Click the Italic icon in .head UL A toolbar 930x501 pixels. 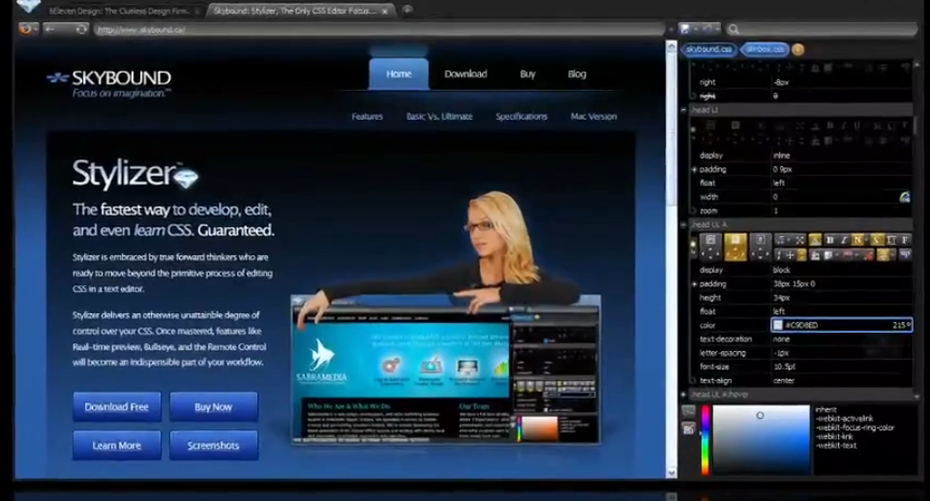[x=844, y=240]
